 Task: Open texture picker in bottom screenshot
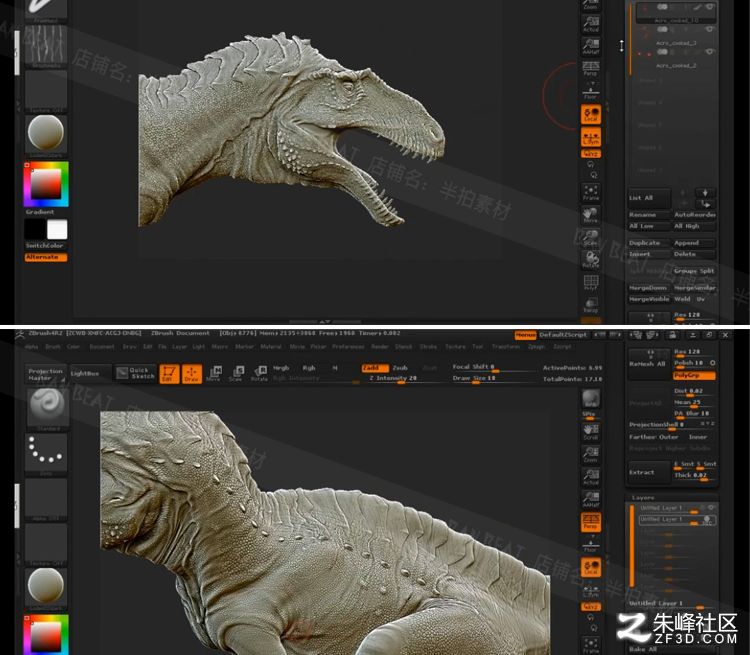pos(46,544)
